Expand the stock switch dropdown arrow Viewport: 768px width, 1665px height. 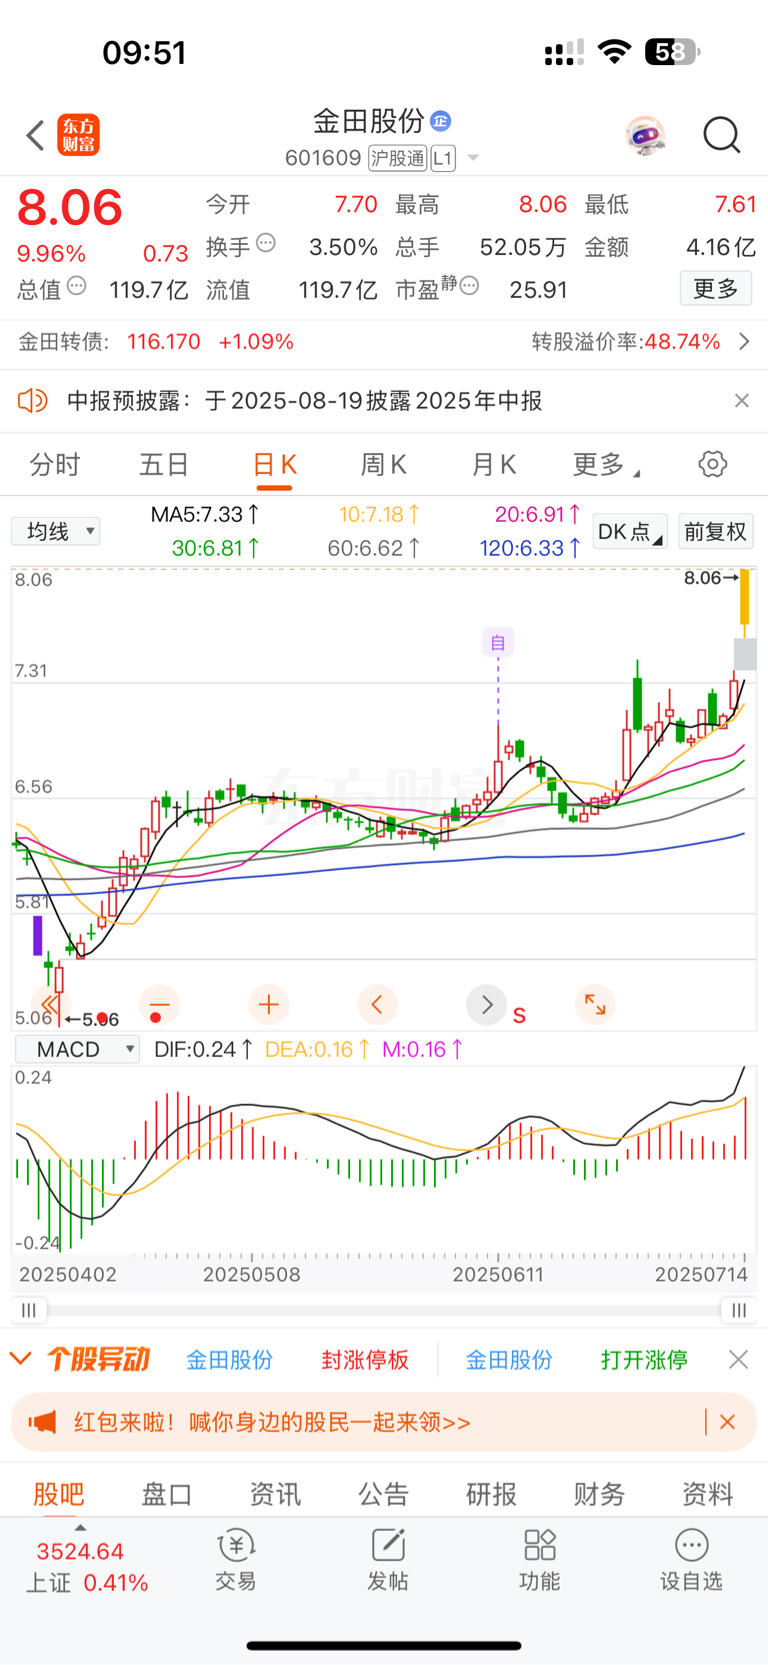point(473,158)
